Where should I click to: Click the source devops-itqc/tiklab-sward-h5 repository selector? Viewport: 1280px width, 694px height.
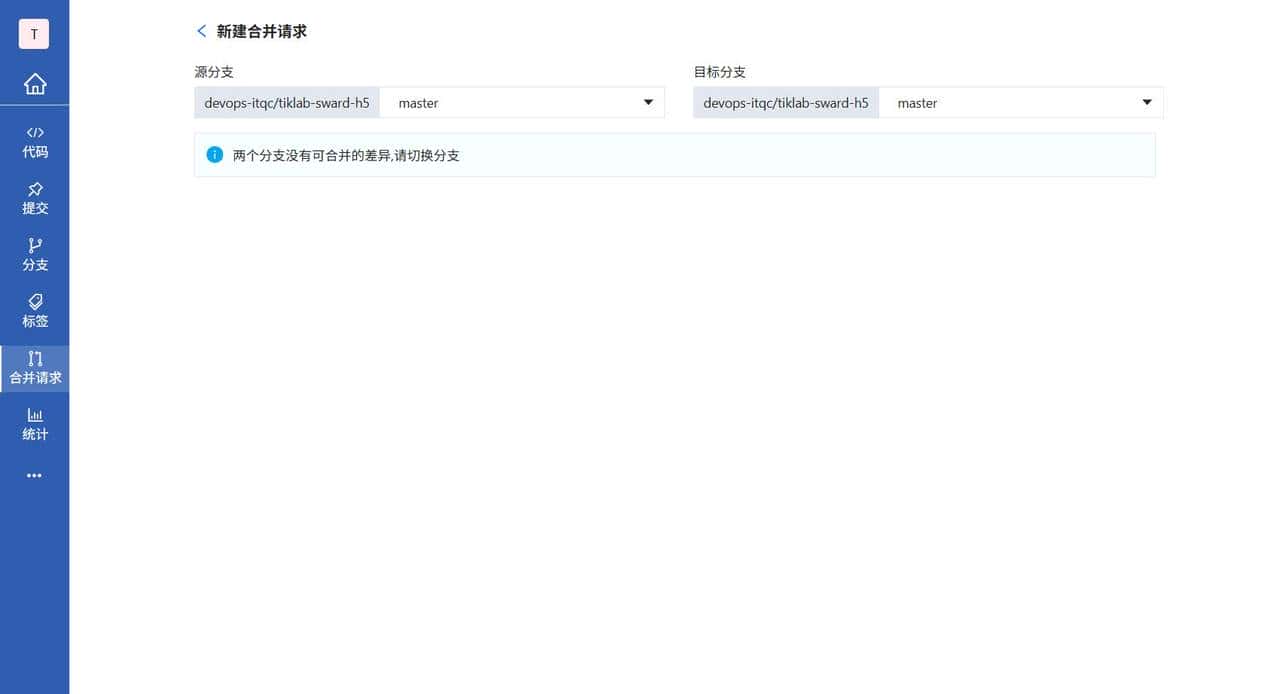[x=286, y=102]
